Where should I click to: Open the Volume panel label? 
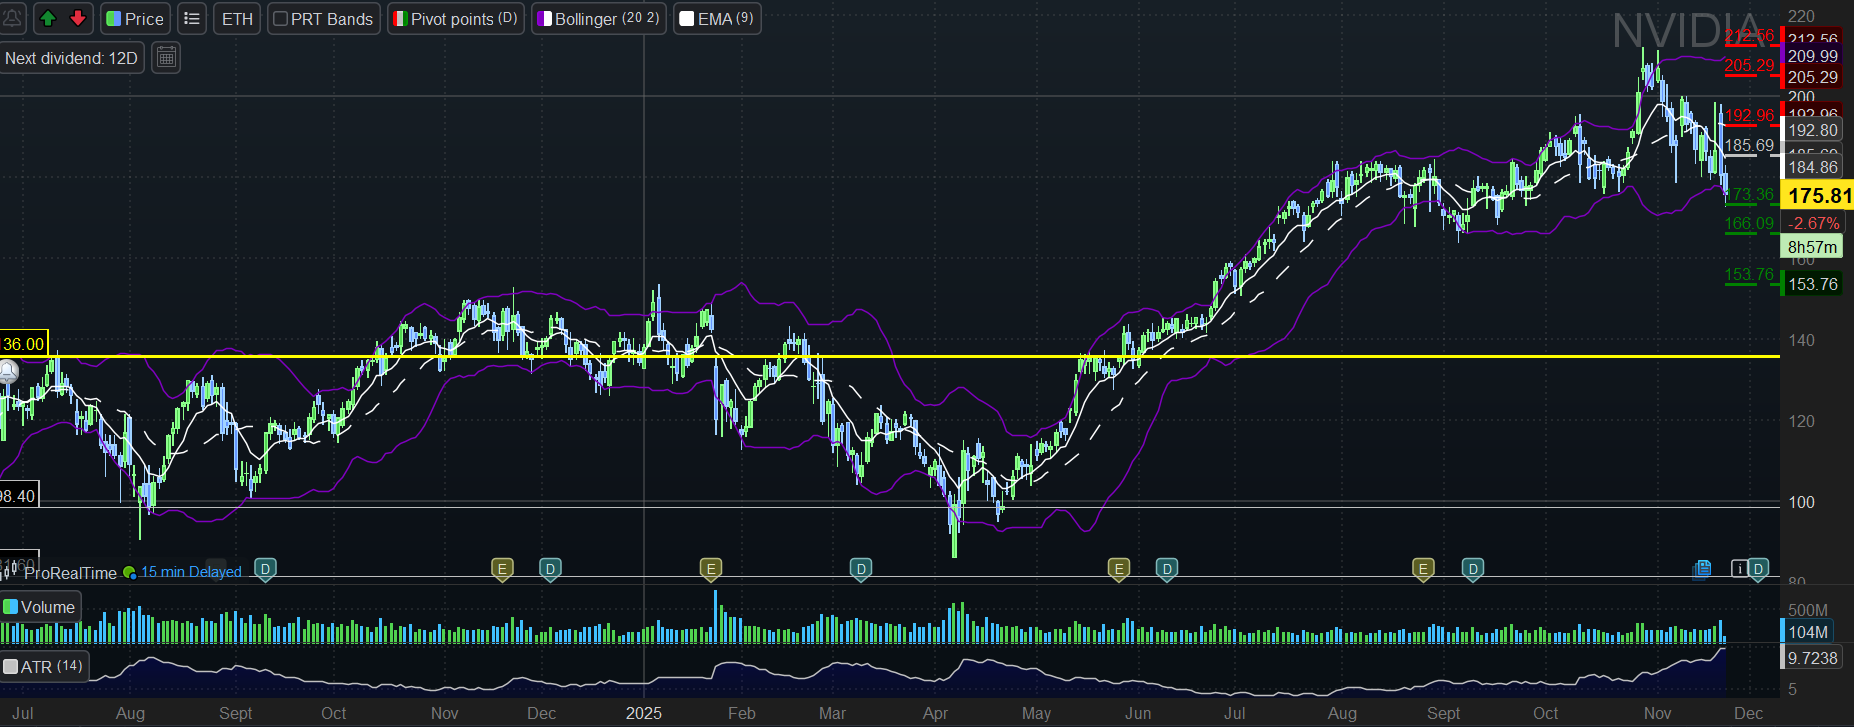(x=40, y=607)
